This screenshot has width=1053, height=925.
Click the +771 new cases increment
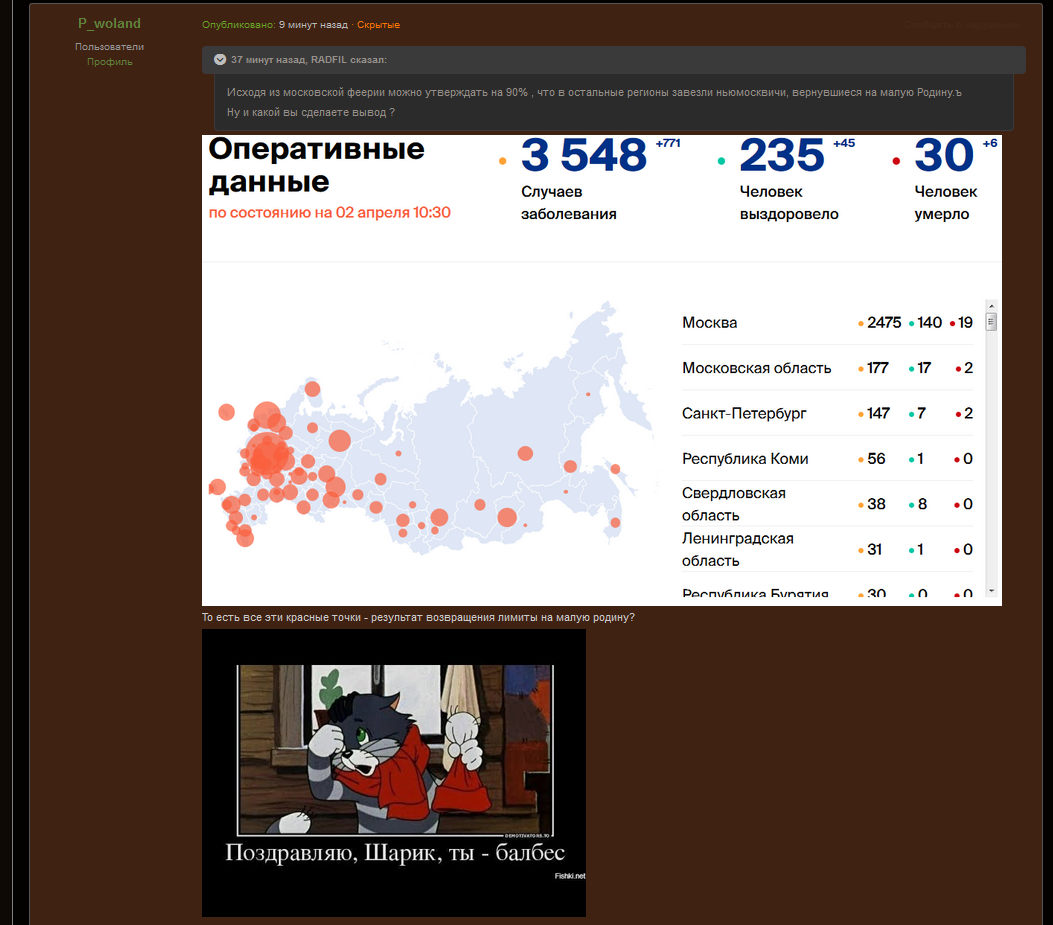tap(668, 143)
